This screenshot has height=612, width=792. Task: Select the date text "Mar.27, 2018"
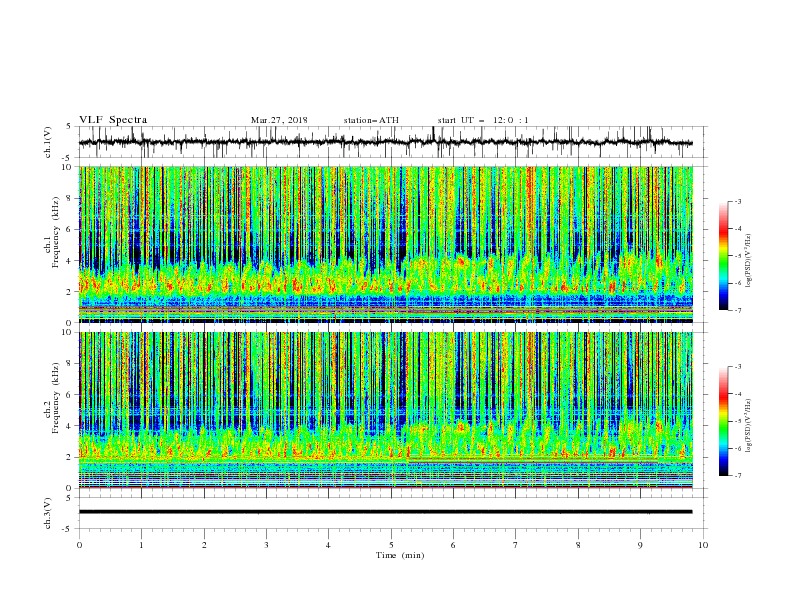pos(279,120)
